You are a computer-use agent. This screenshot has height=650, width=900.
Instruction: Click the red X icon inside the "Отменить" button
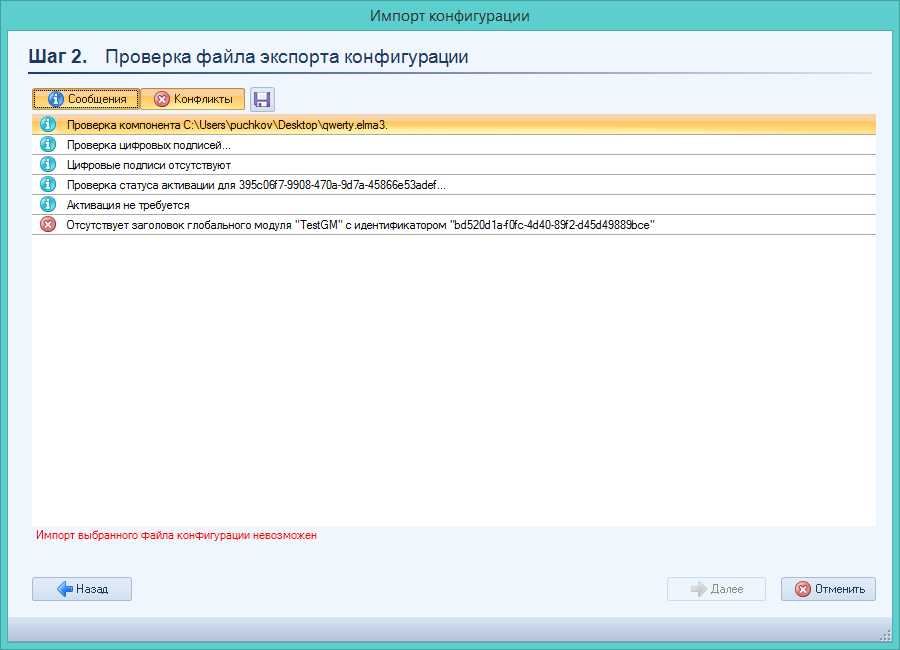pyautogui.click(x=802, y=589)
